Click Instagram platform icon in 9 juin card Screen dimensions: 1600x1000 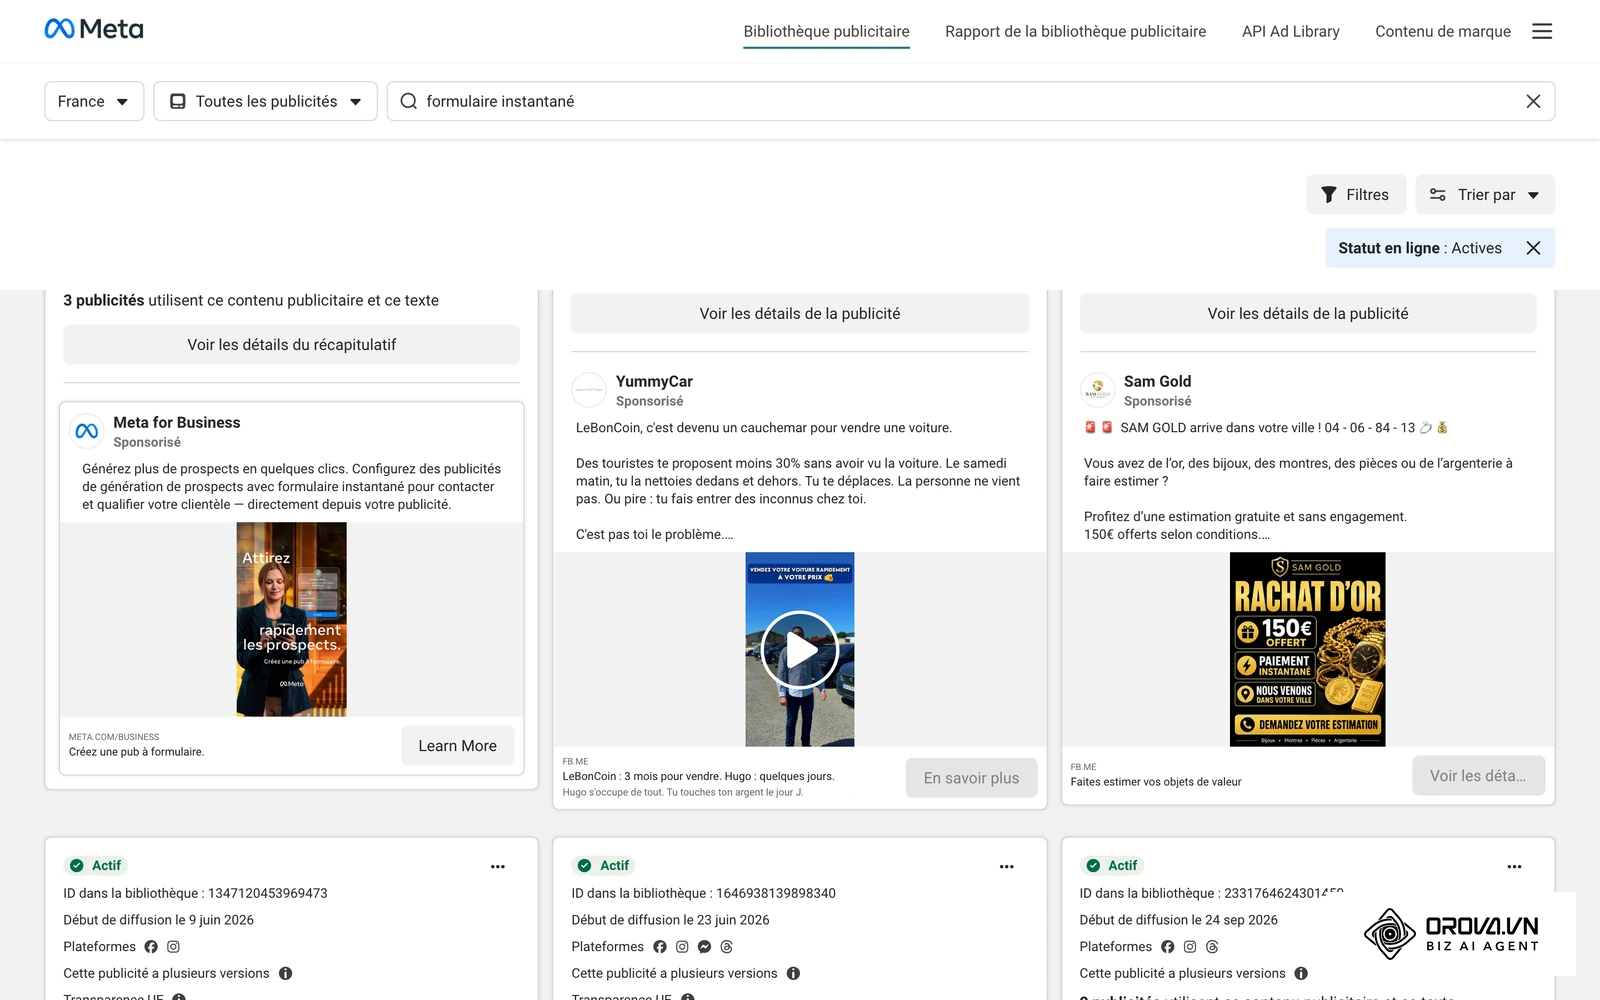173,946
